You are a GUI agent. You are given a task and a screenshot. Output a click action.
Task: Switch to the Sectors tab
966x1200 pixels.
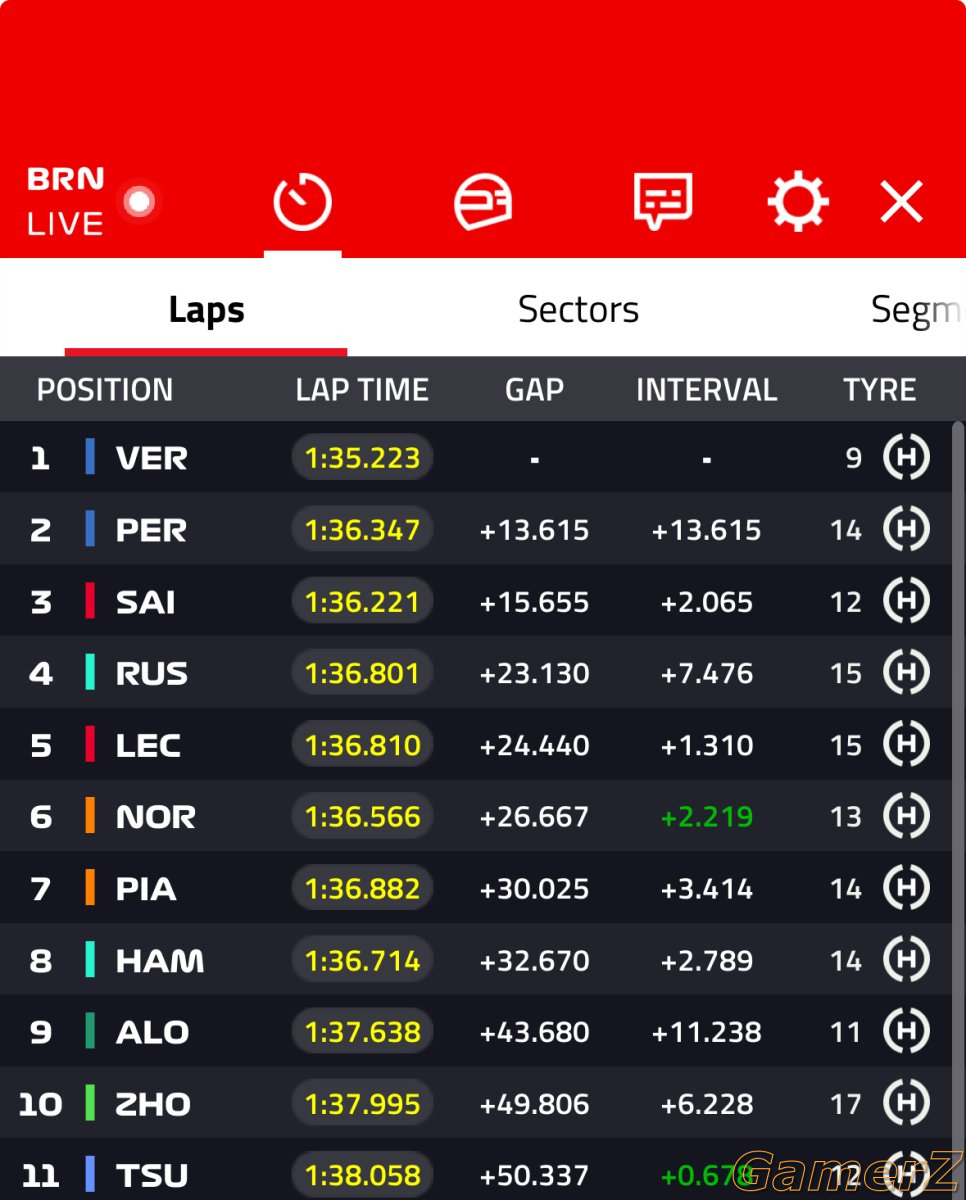click(x=578, y=310)
